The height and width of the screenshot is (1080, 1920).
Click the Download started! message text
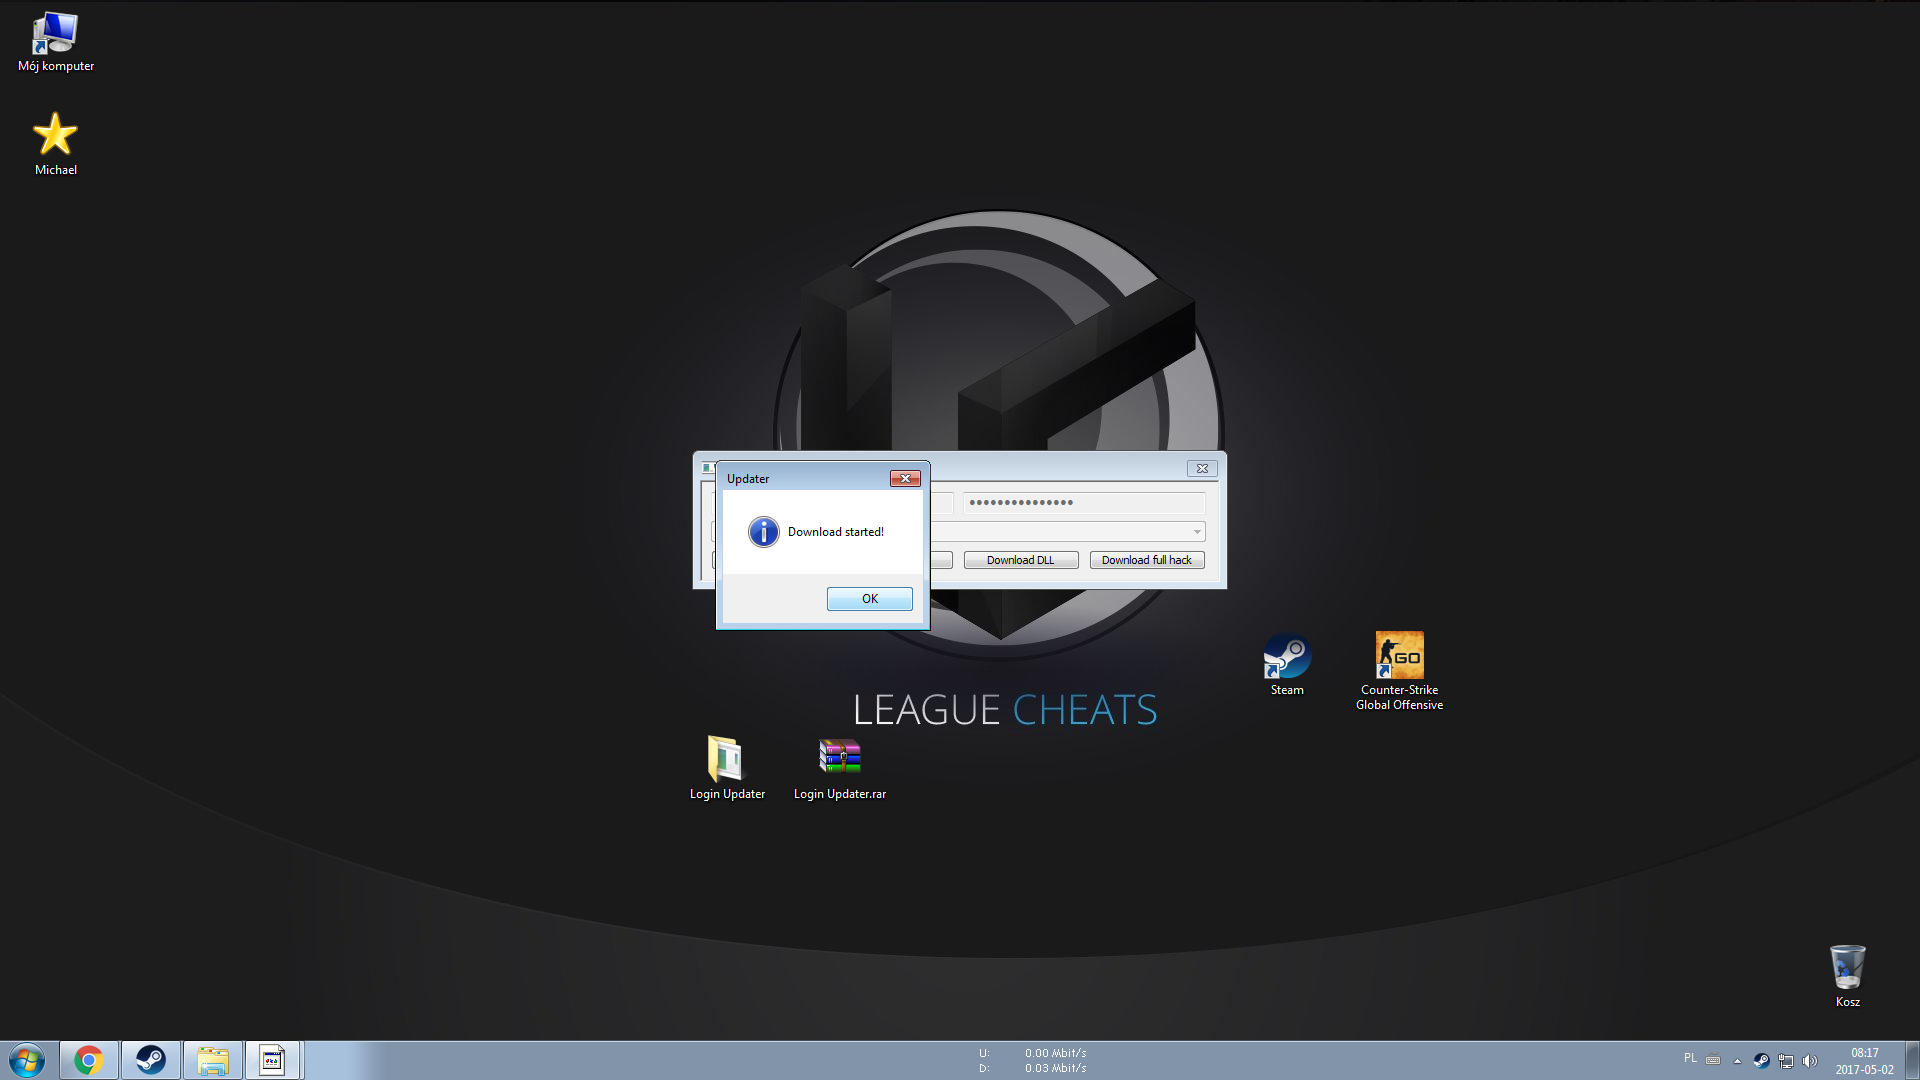[x=836, y=532]
